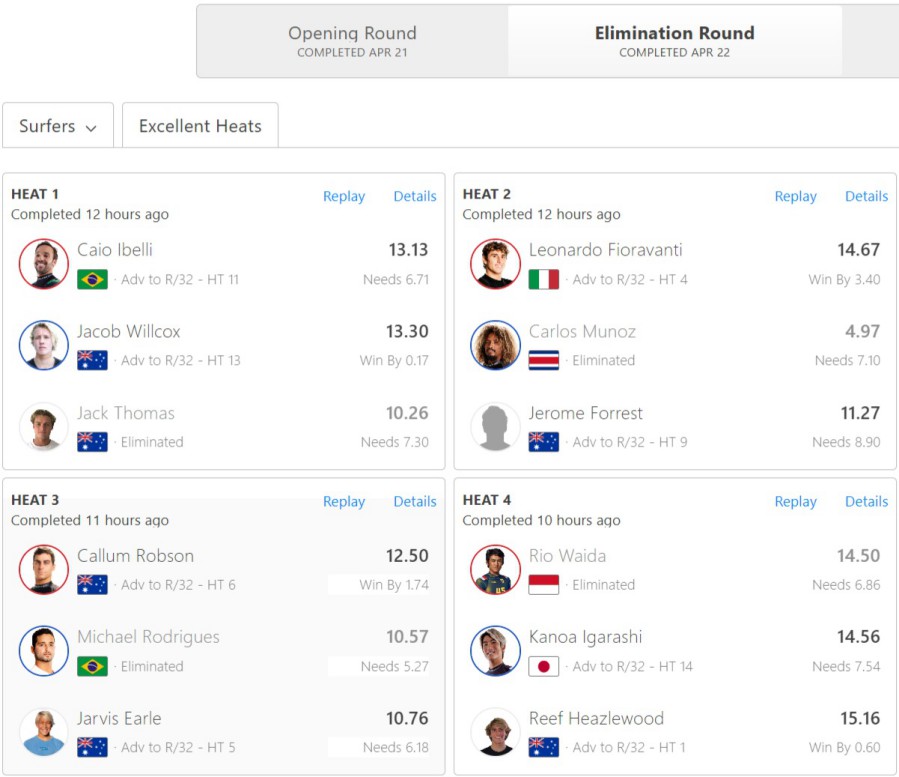Click the chevron arrow in Surfers
This screenshot has height=777, width=899.
click(91, 128)
